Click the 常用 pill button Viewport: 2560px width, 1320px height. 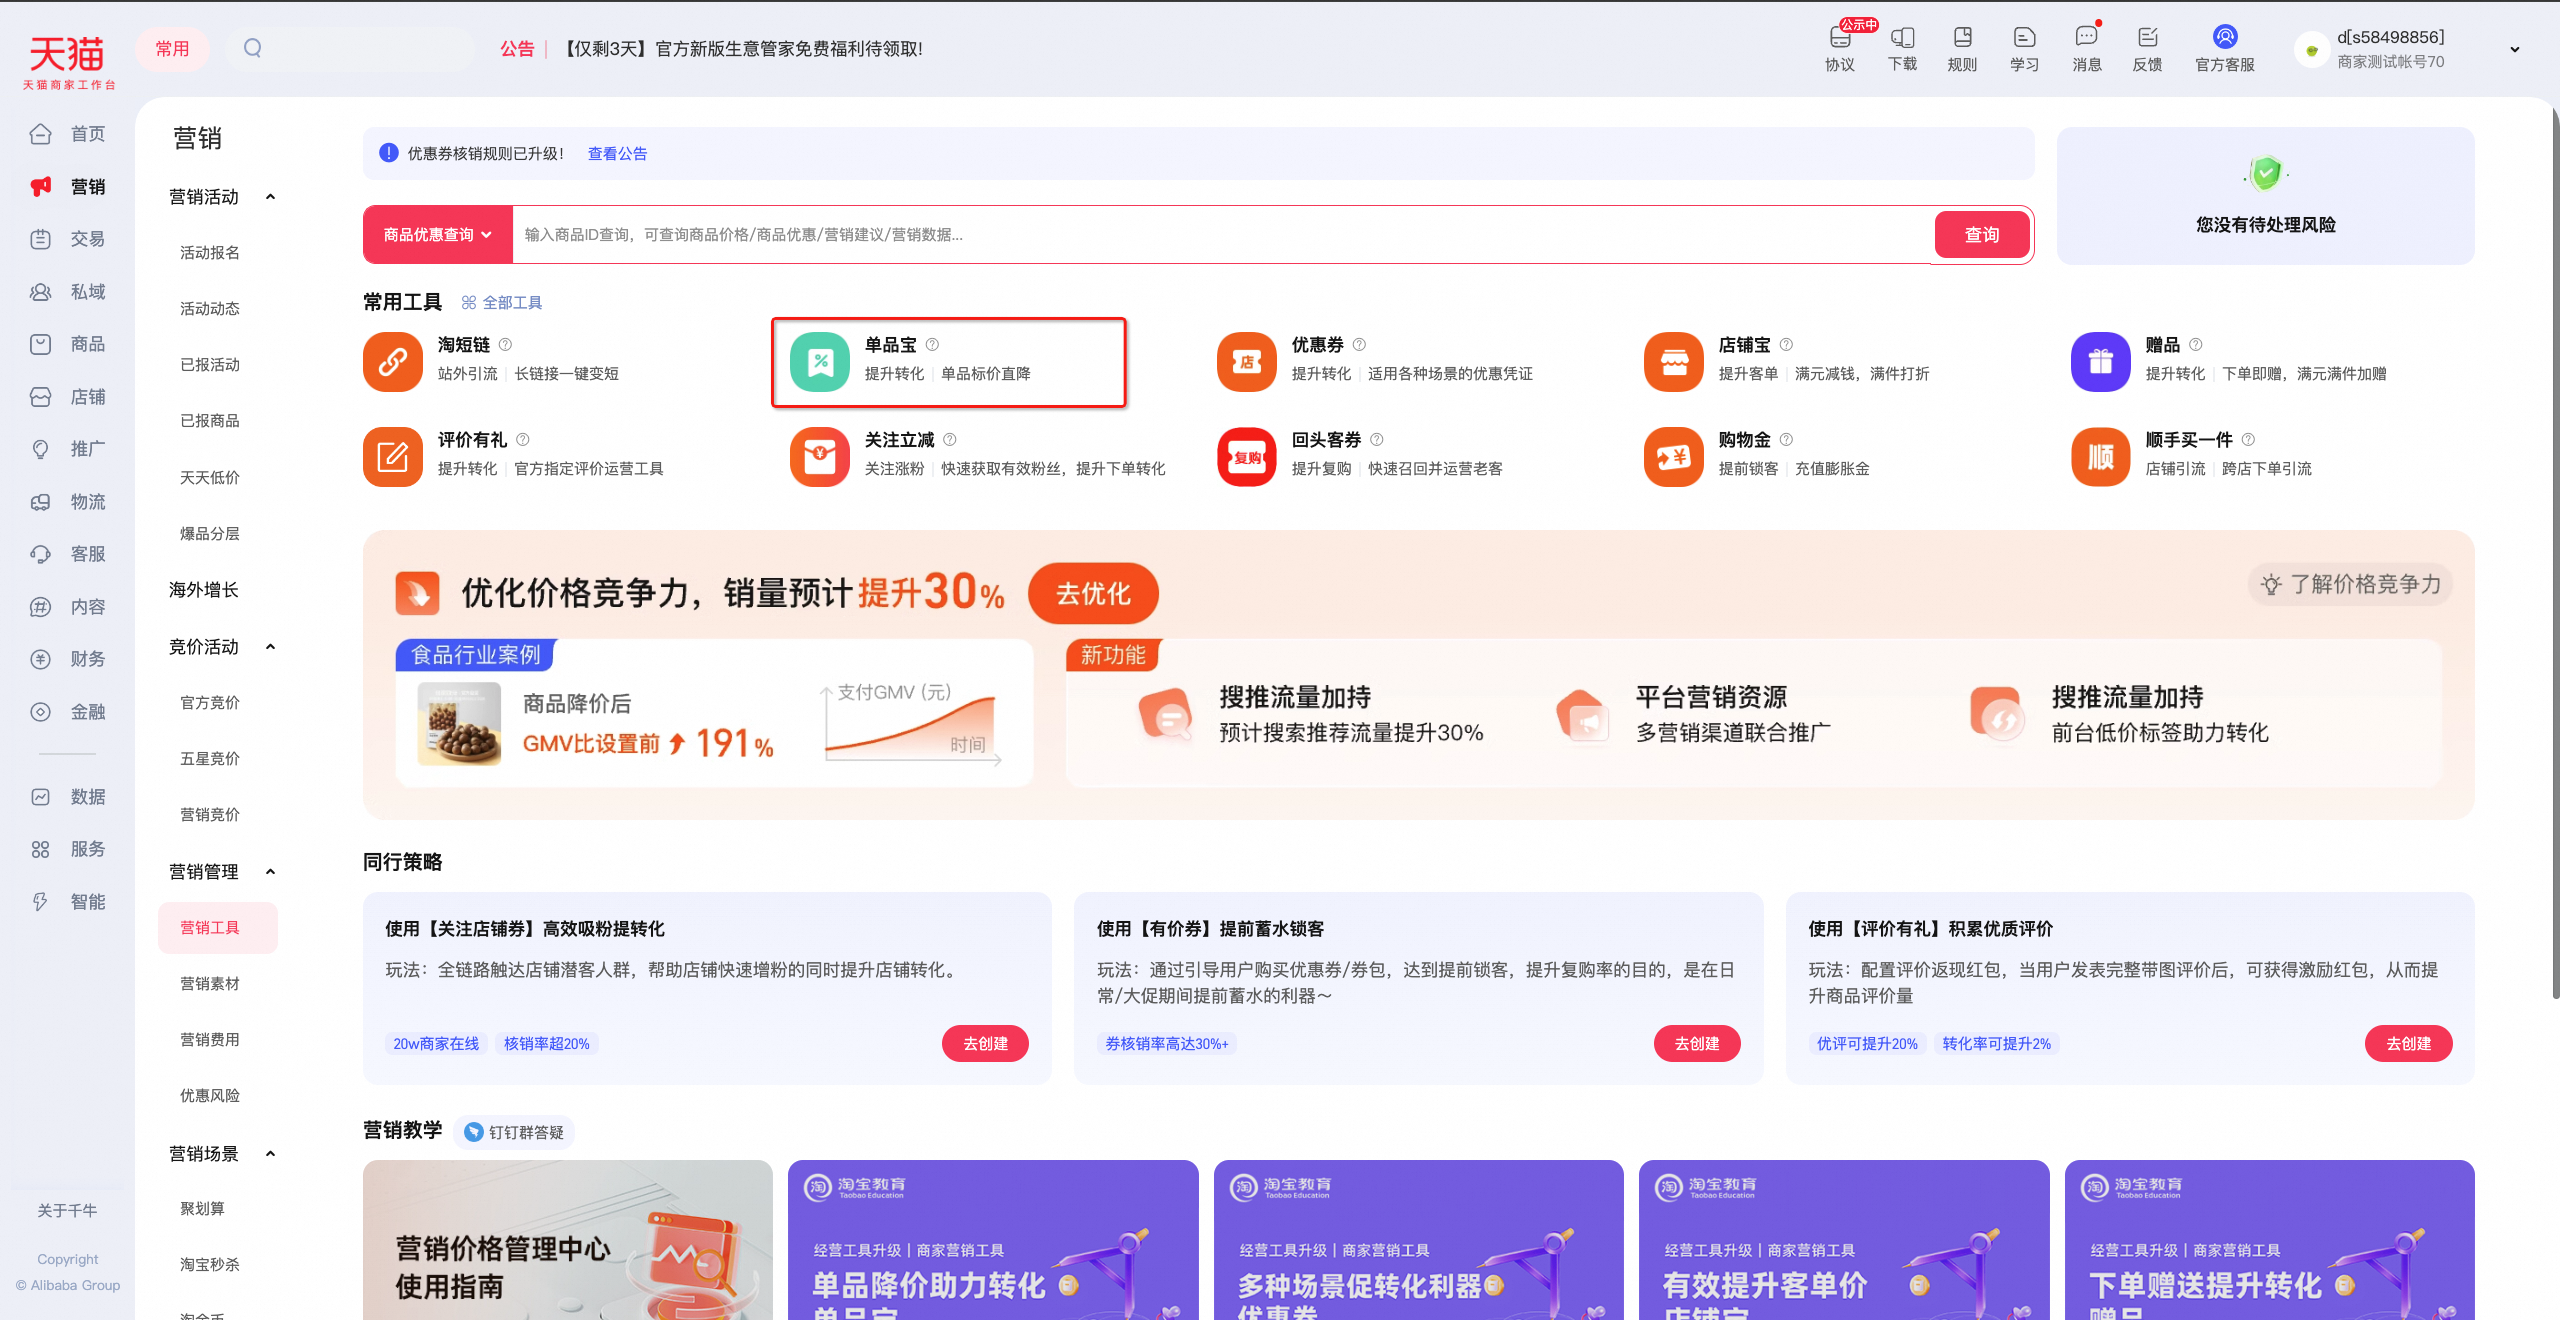(x=172, y=48)
